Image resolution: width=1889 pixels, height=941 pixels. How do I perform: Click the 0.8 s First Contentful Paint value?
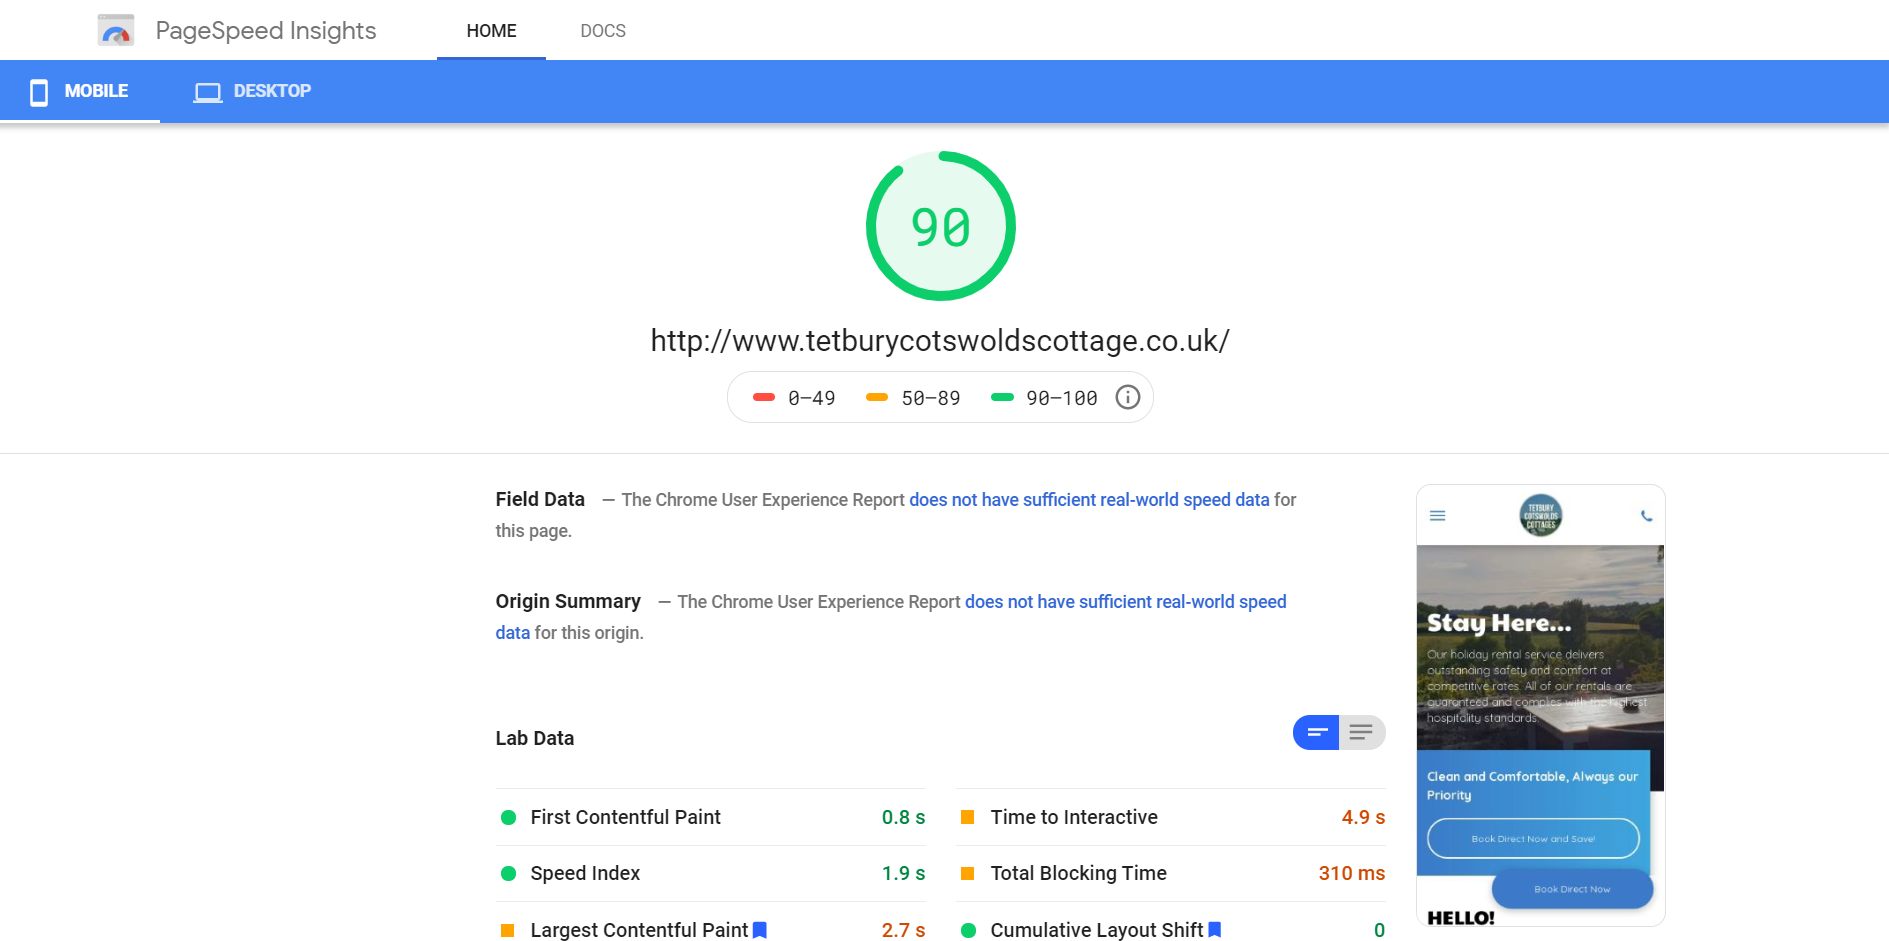[x=903, y=817]
